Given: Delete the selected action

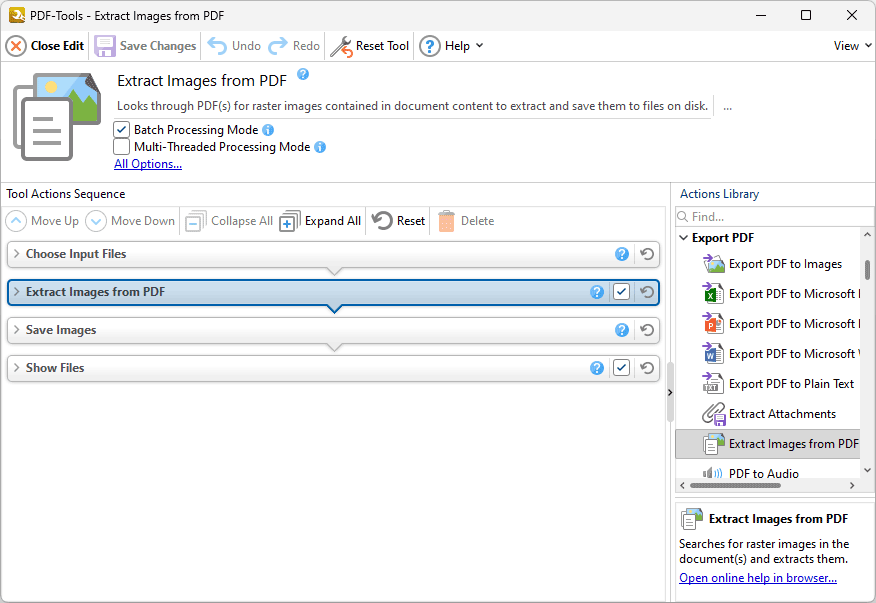Looking at the screenshot, I should pos(466,221).
